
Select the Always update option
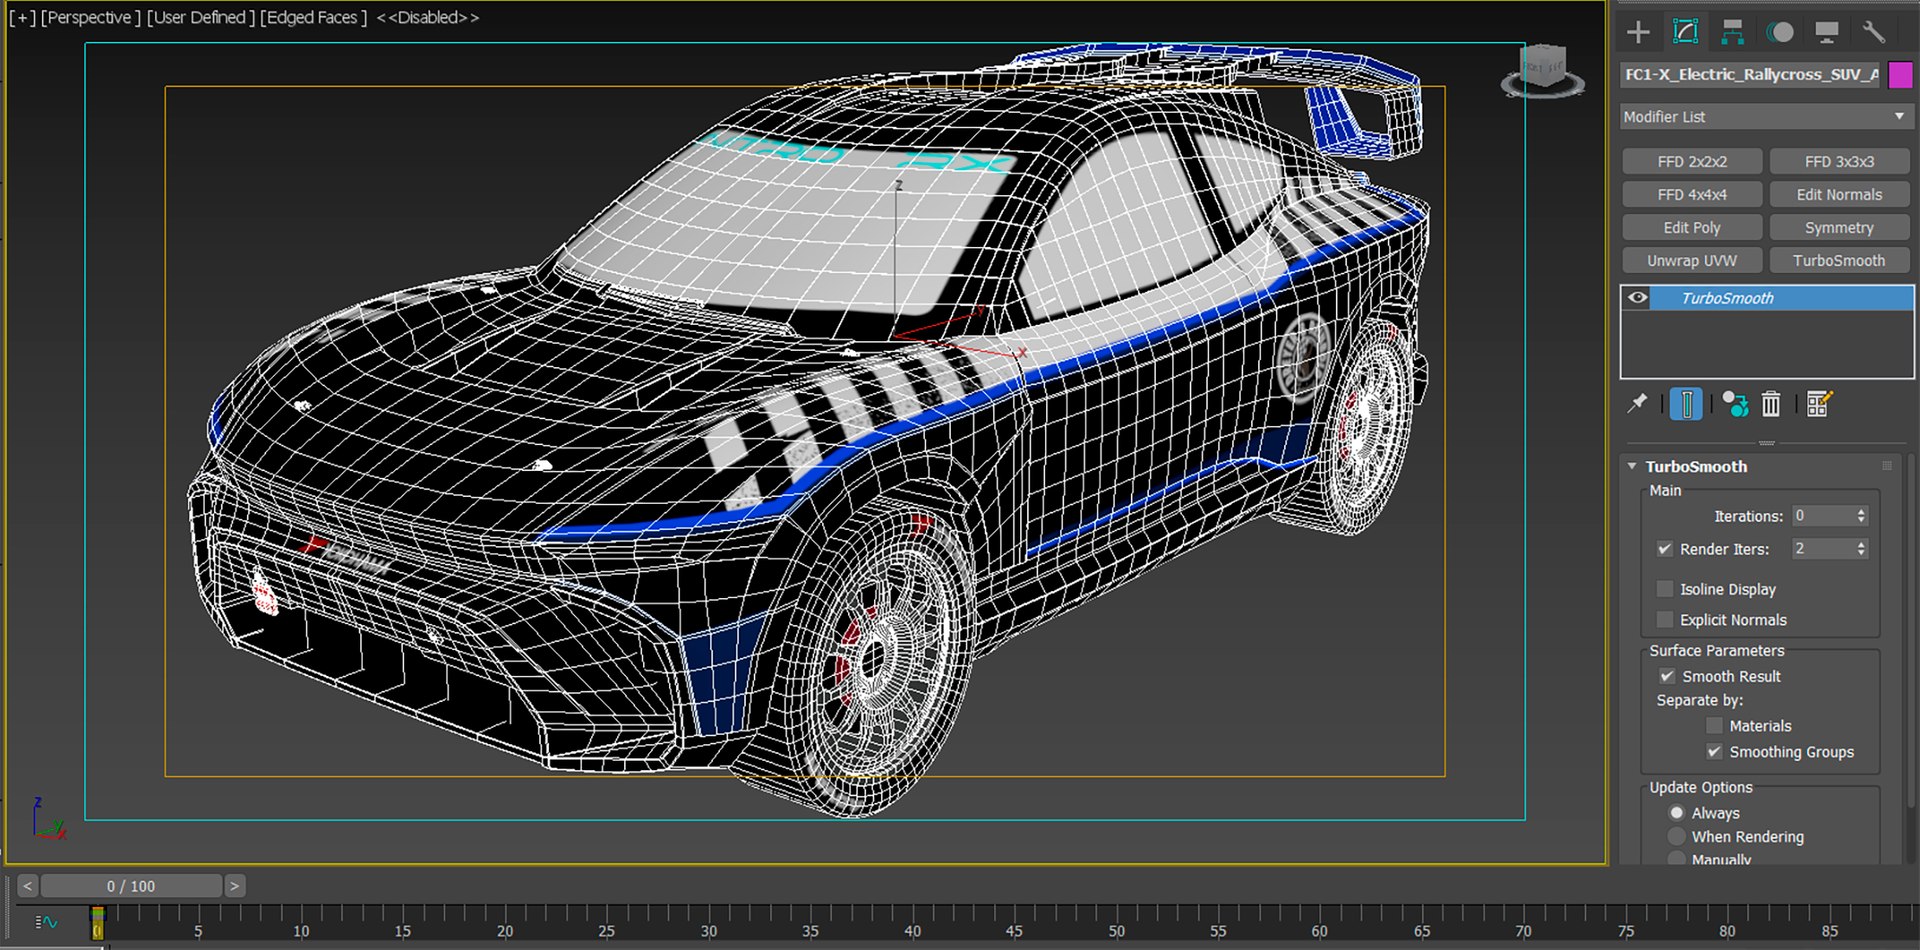tap(1677, 813)
